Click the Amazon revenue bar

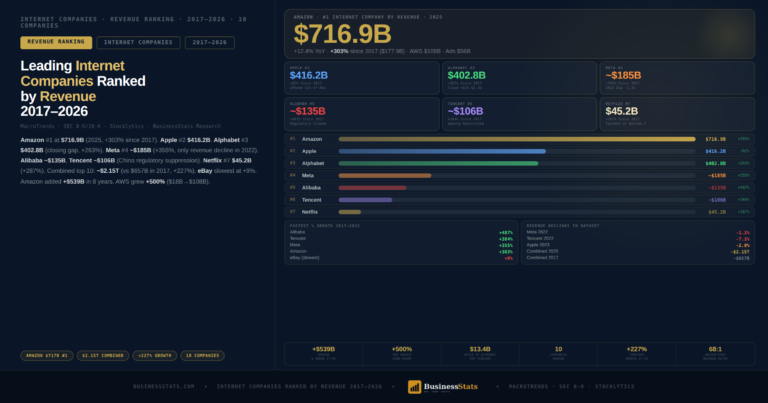coord(517,139)
